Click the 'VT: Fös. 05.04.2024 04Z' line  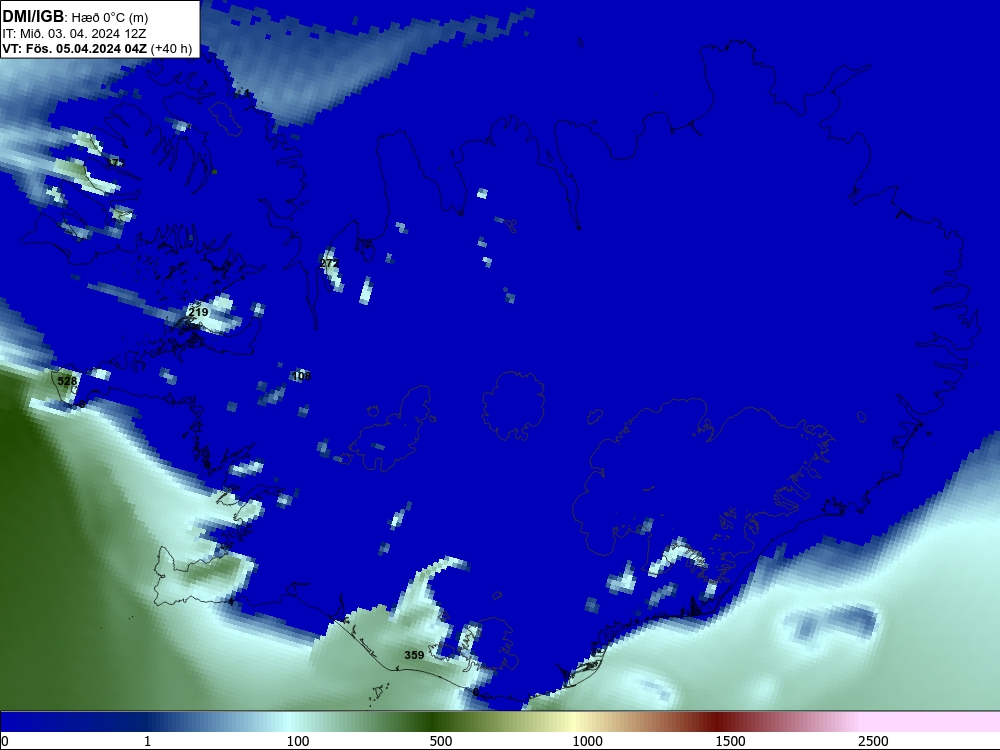[x=75, y=49]
